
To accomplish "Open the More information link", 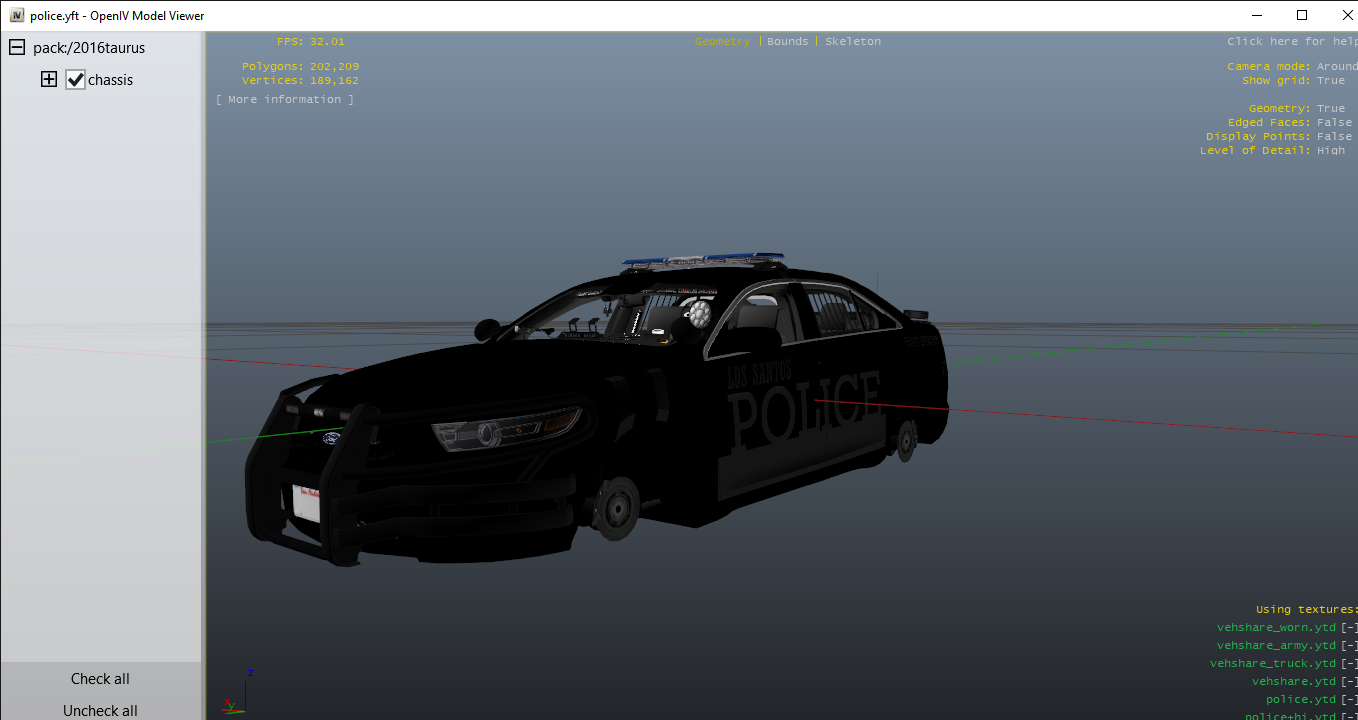I will (285, 100).
